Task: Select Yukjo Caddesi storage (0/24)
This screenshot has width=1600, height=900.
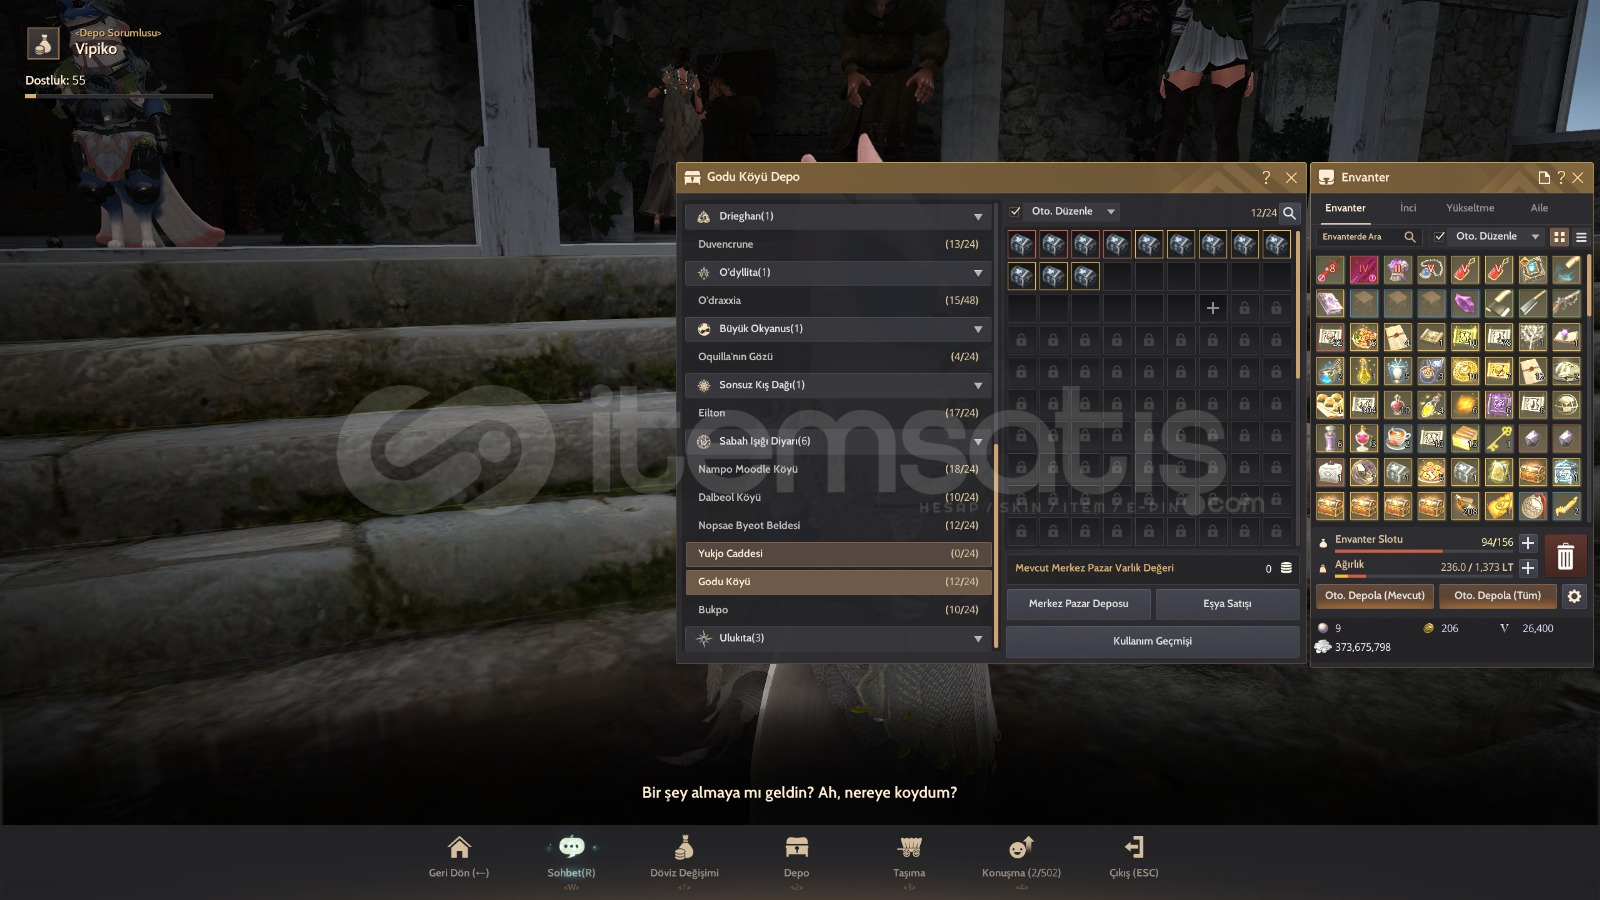Action: tap(838, 554)
